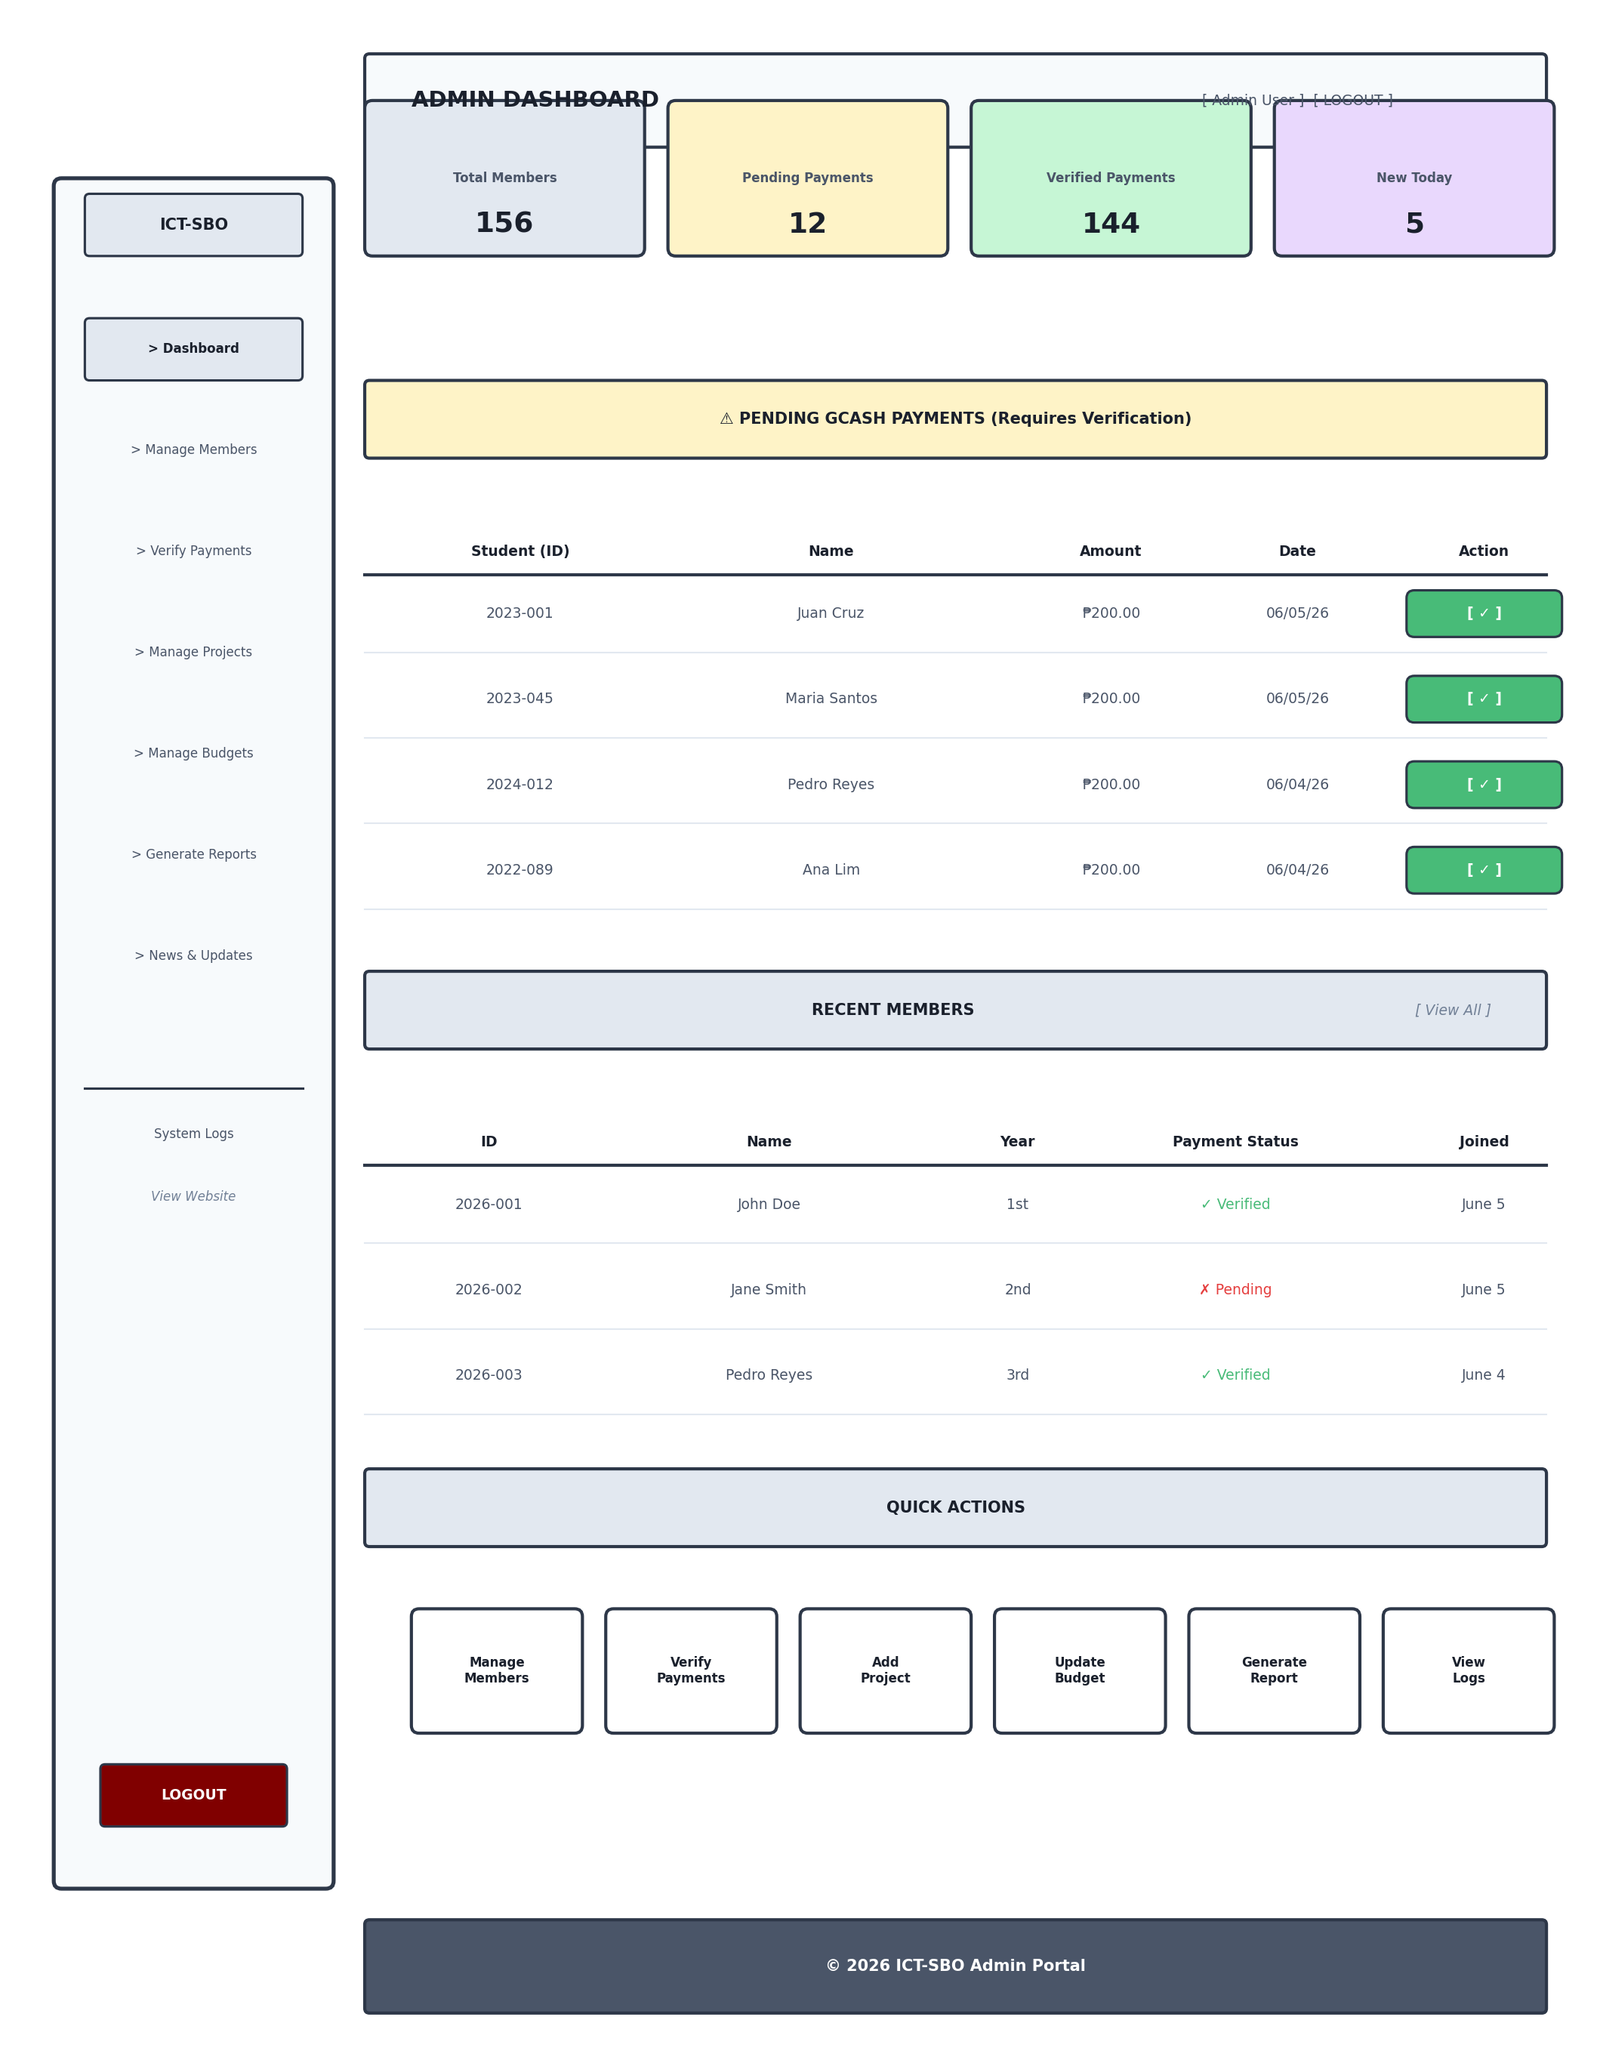Go to Verify Payments sidebar item

click(193, 551)
